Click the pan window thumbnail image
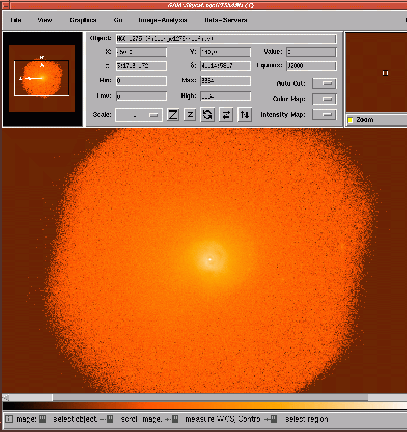The height and width of the screenshot is (432, 407). tap(42, 78)
